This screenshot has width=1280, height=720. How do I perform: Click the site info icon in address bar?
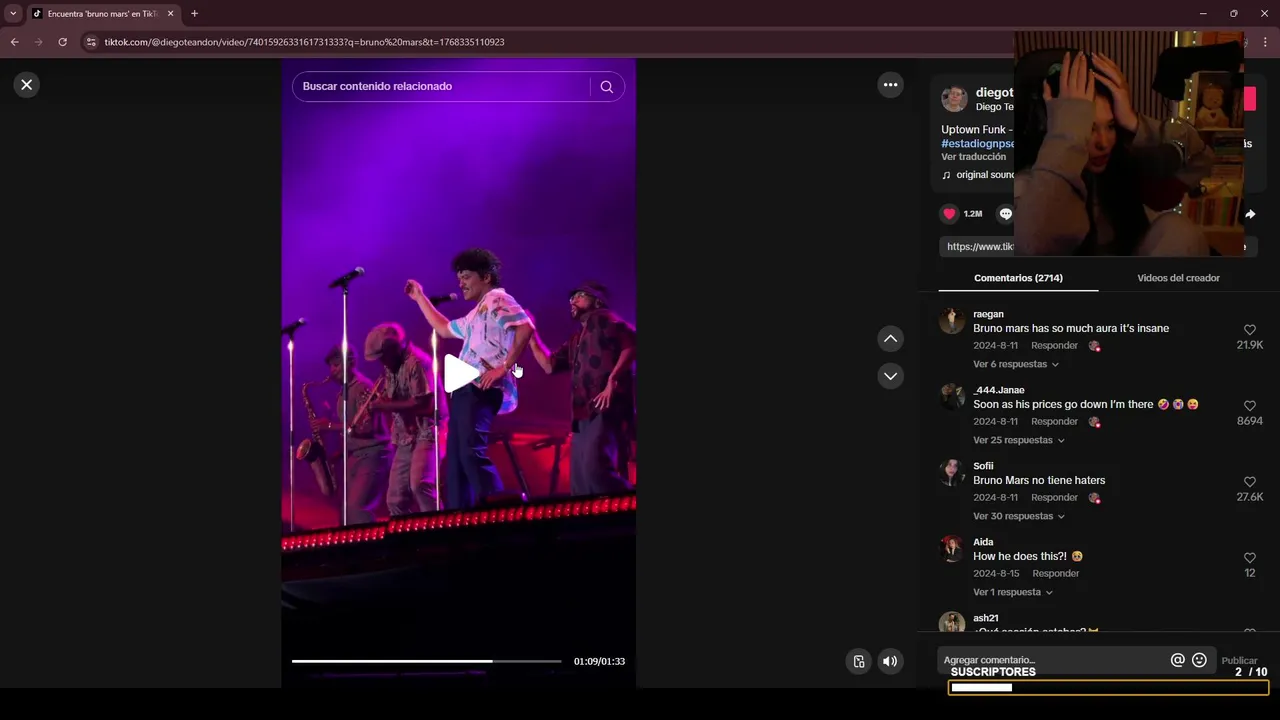(x=91, y=42)
